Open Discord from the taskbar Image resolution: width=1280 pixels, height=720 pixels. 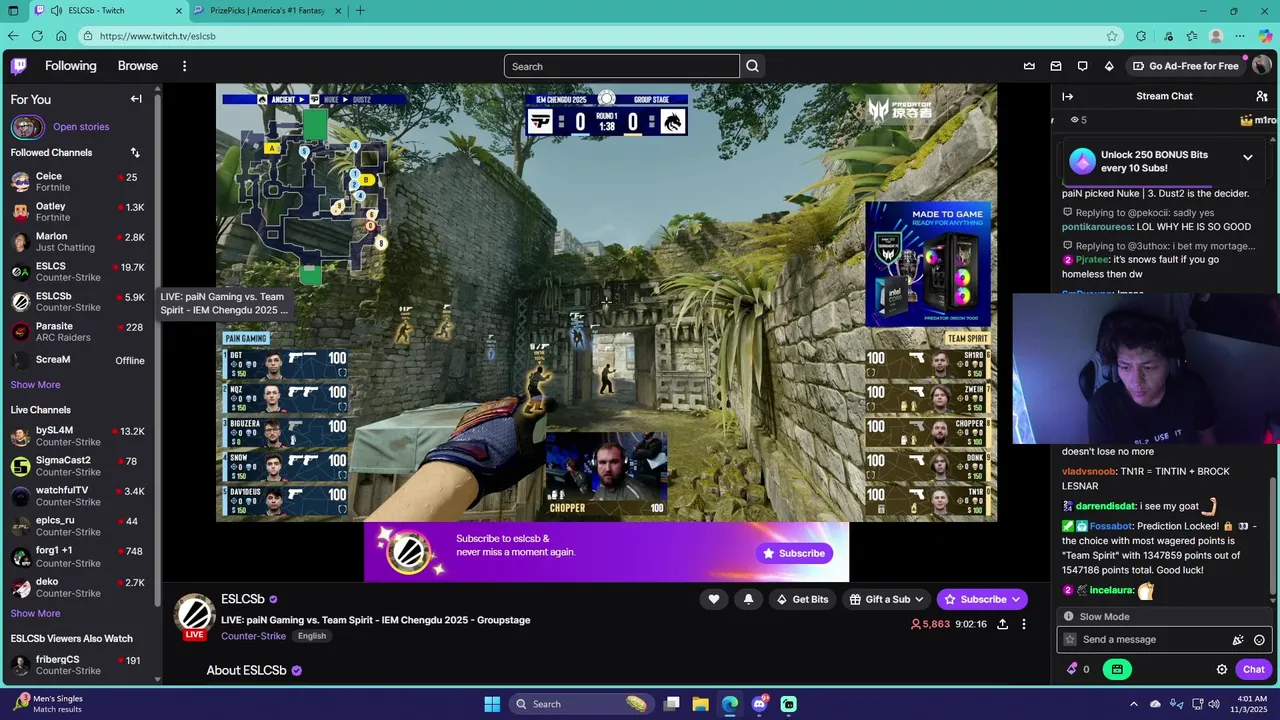click(x=759, y=704)
